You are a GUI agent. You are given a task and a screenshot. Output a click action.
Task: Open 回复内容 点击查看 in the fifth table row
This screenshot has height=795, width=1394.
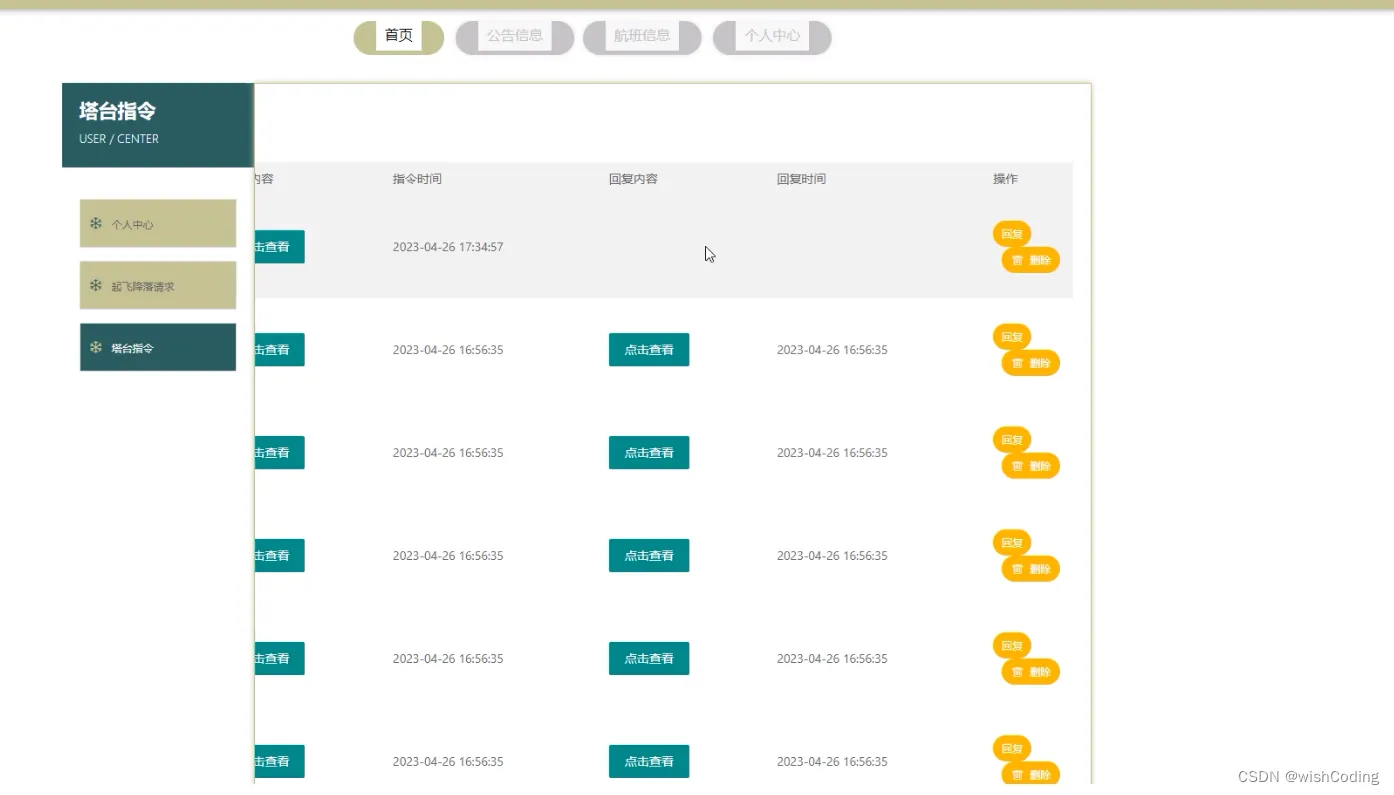click(x=649, y=659)
